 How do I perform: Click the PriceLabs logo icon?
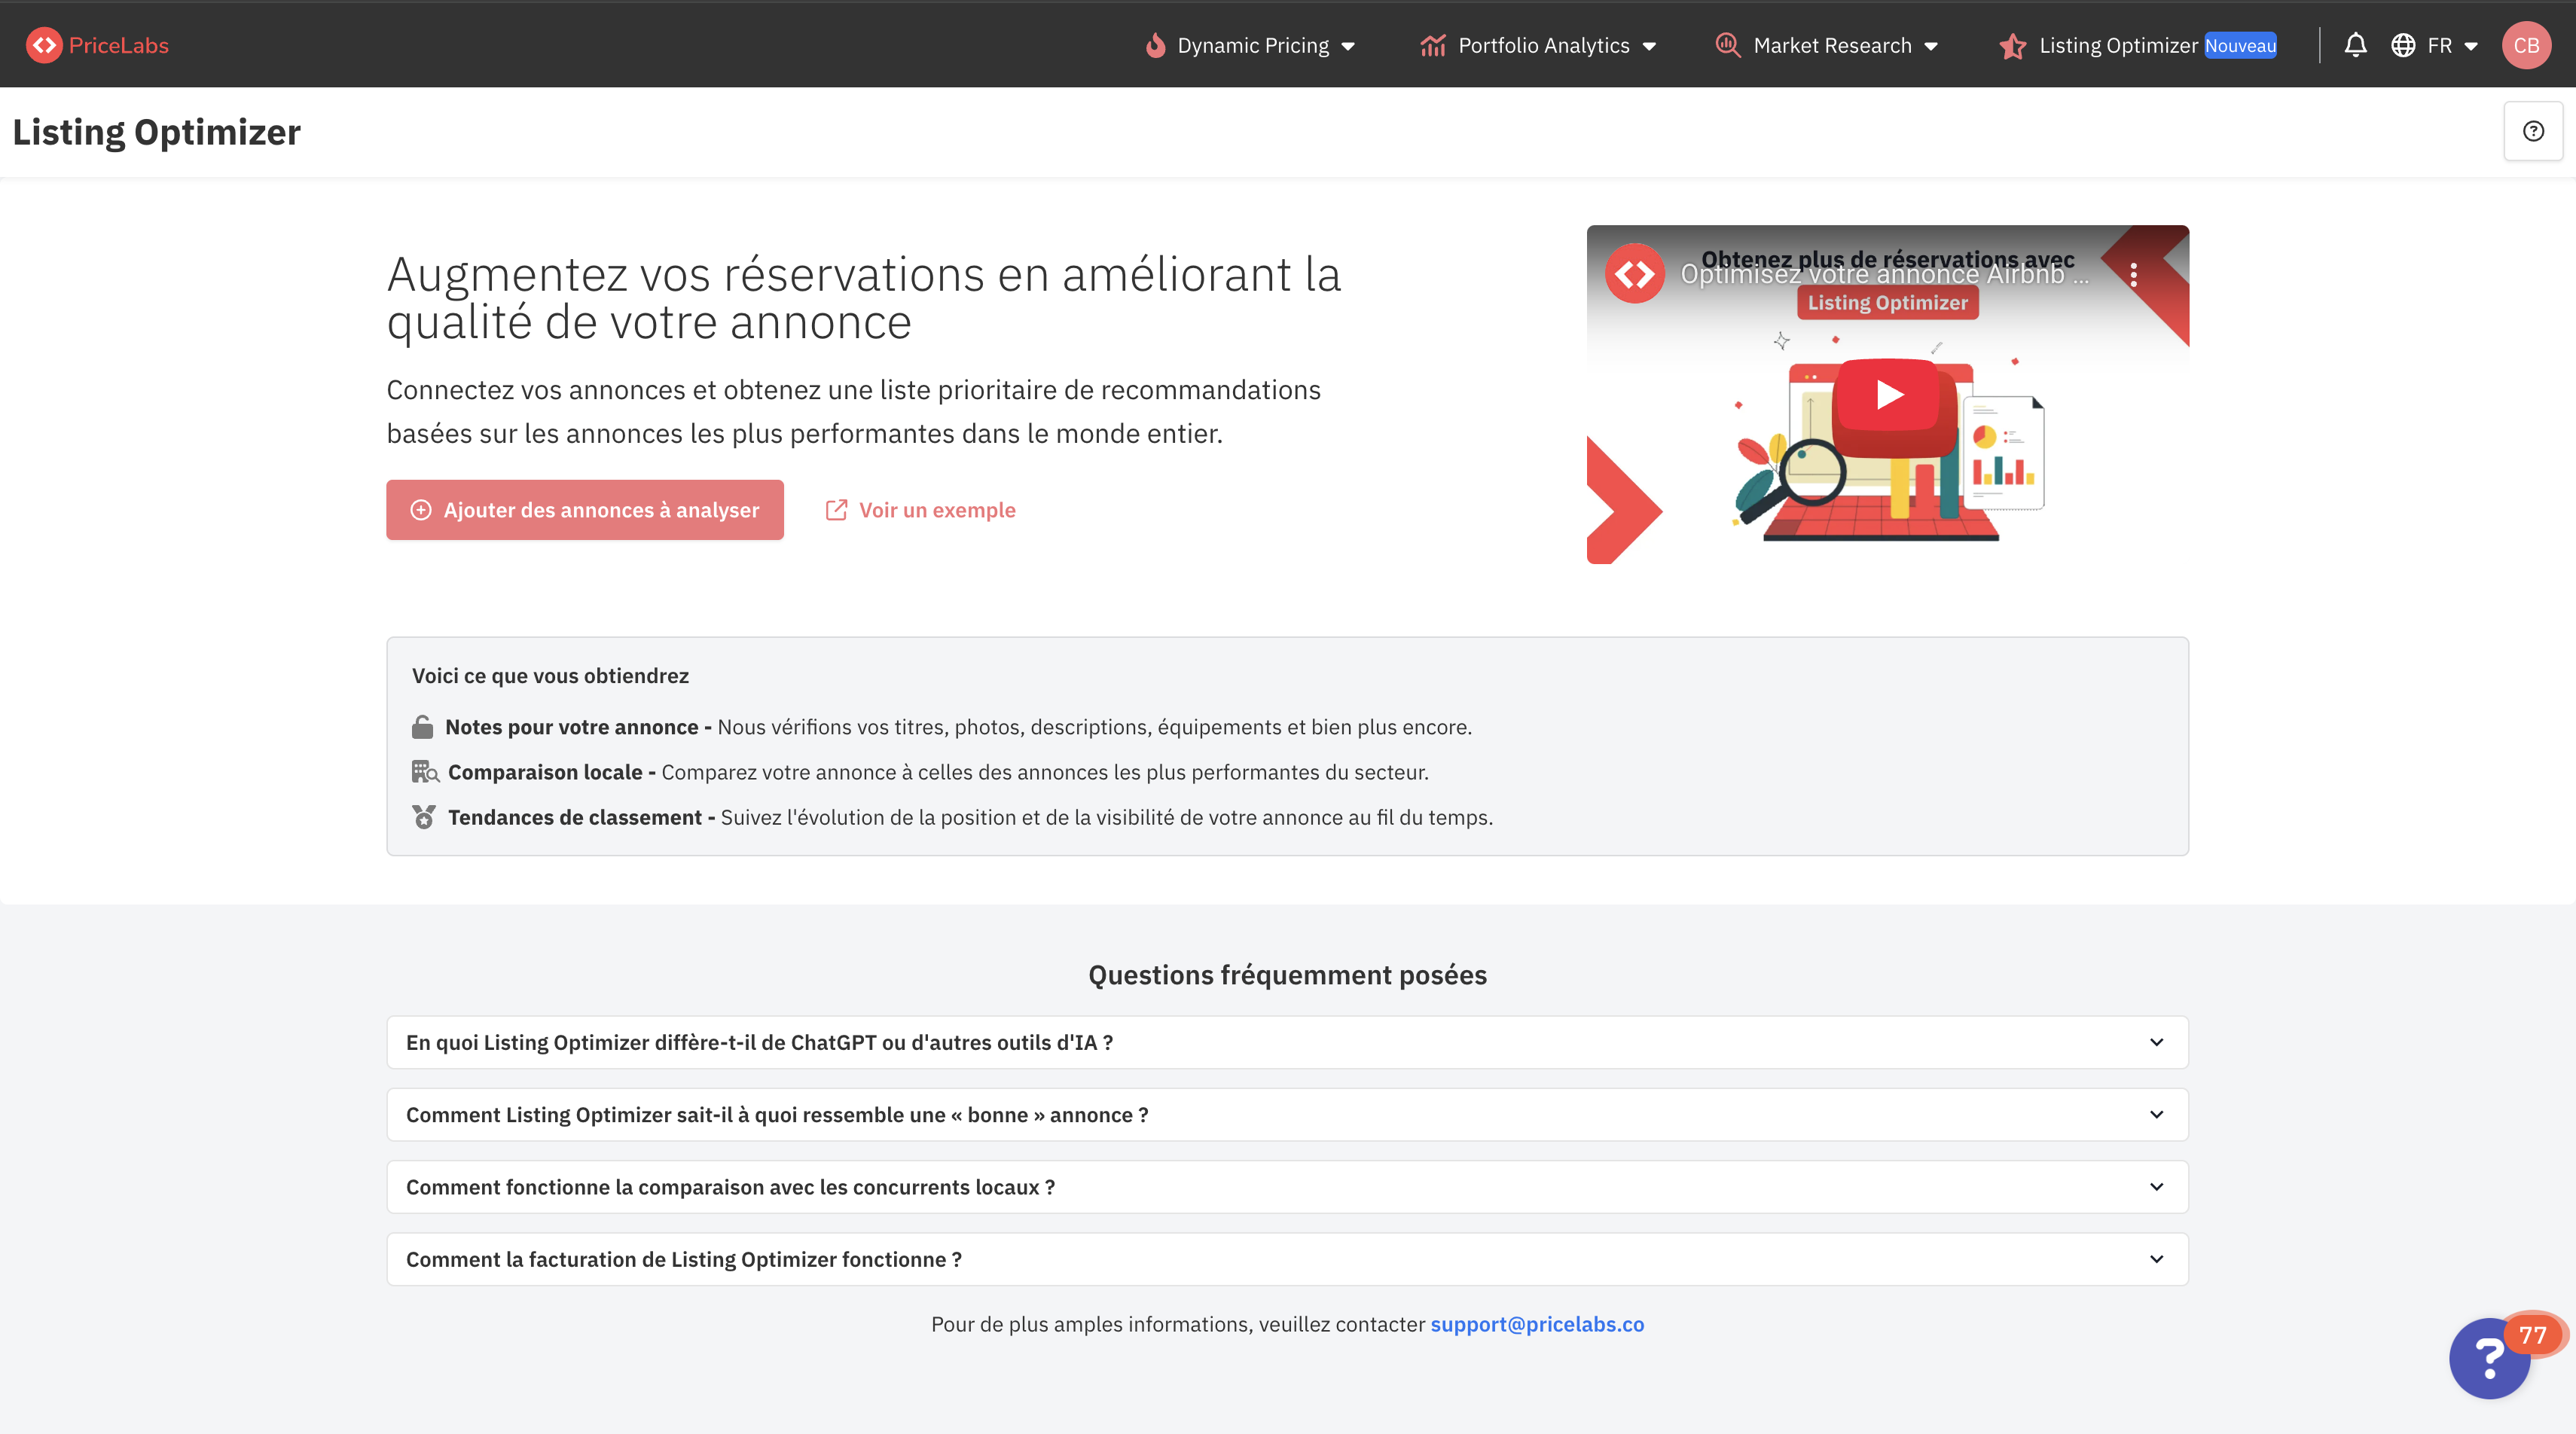44,45
